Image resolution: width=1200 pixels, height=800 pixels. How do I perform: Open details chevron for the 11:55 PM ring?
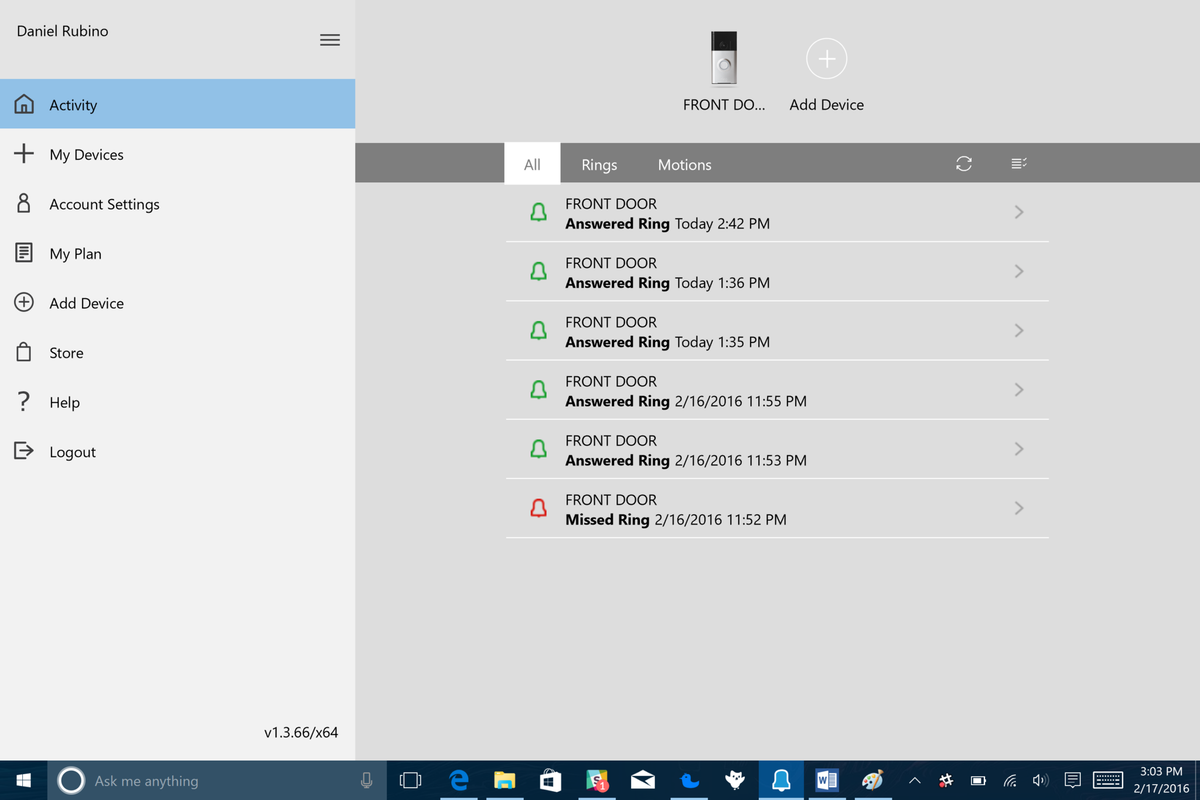tap(1018, 390)
